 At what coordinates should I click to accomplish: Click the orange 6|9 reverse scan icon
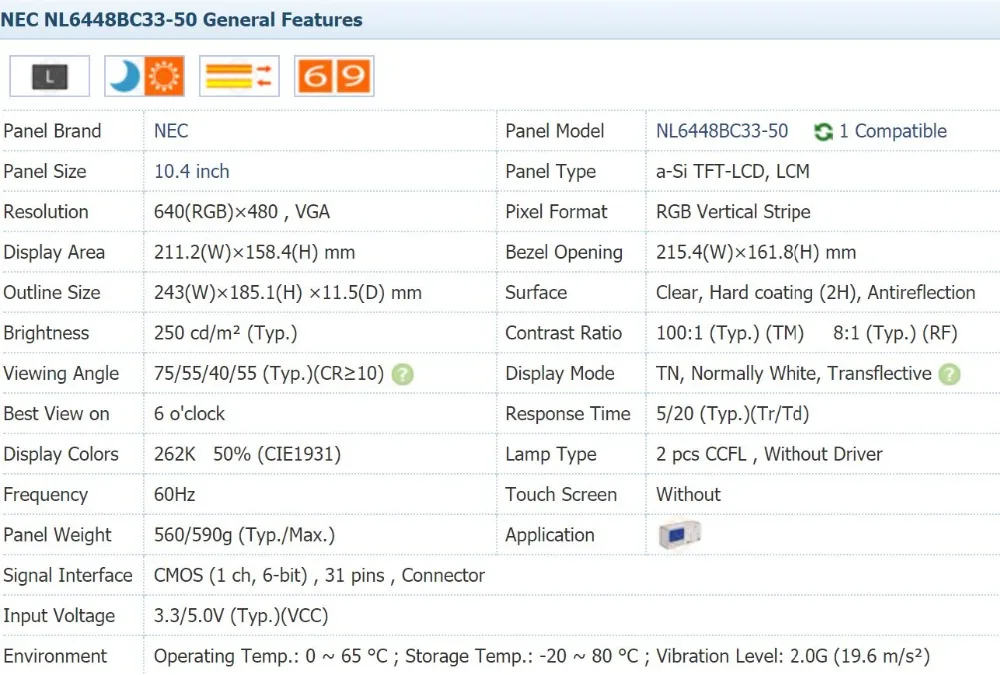(334, 77)
